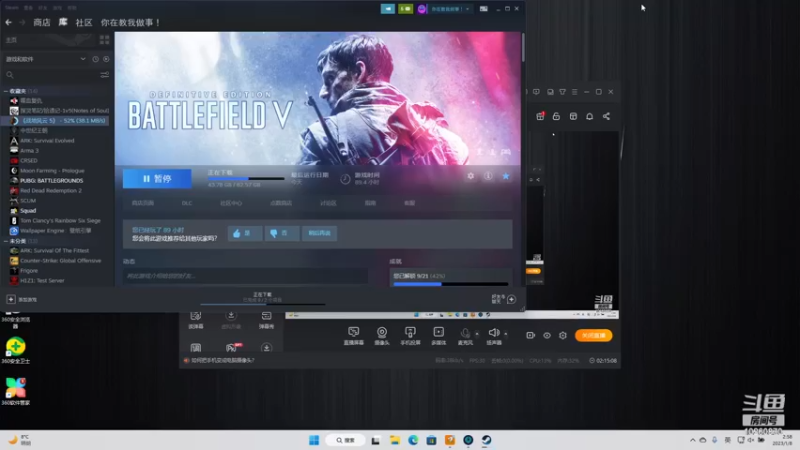Click the game download progress bar
The width and height of the screenshot is (800, 450).
point(246,179)
